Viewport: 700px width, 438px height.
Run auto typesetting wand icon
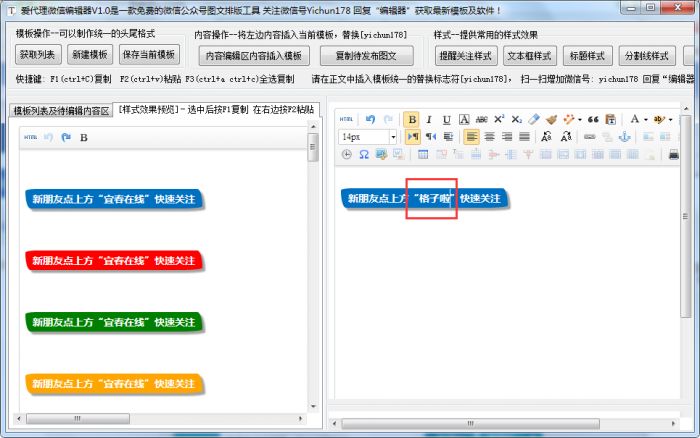[569, 119]
